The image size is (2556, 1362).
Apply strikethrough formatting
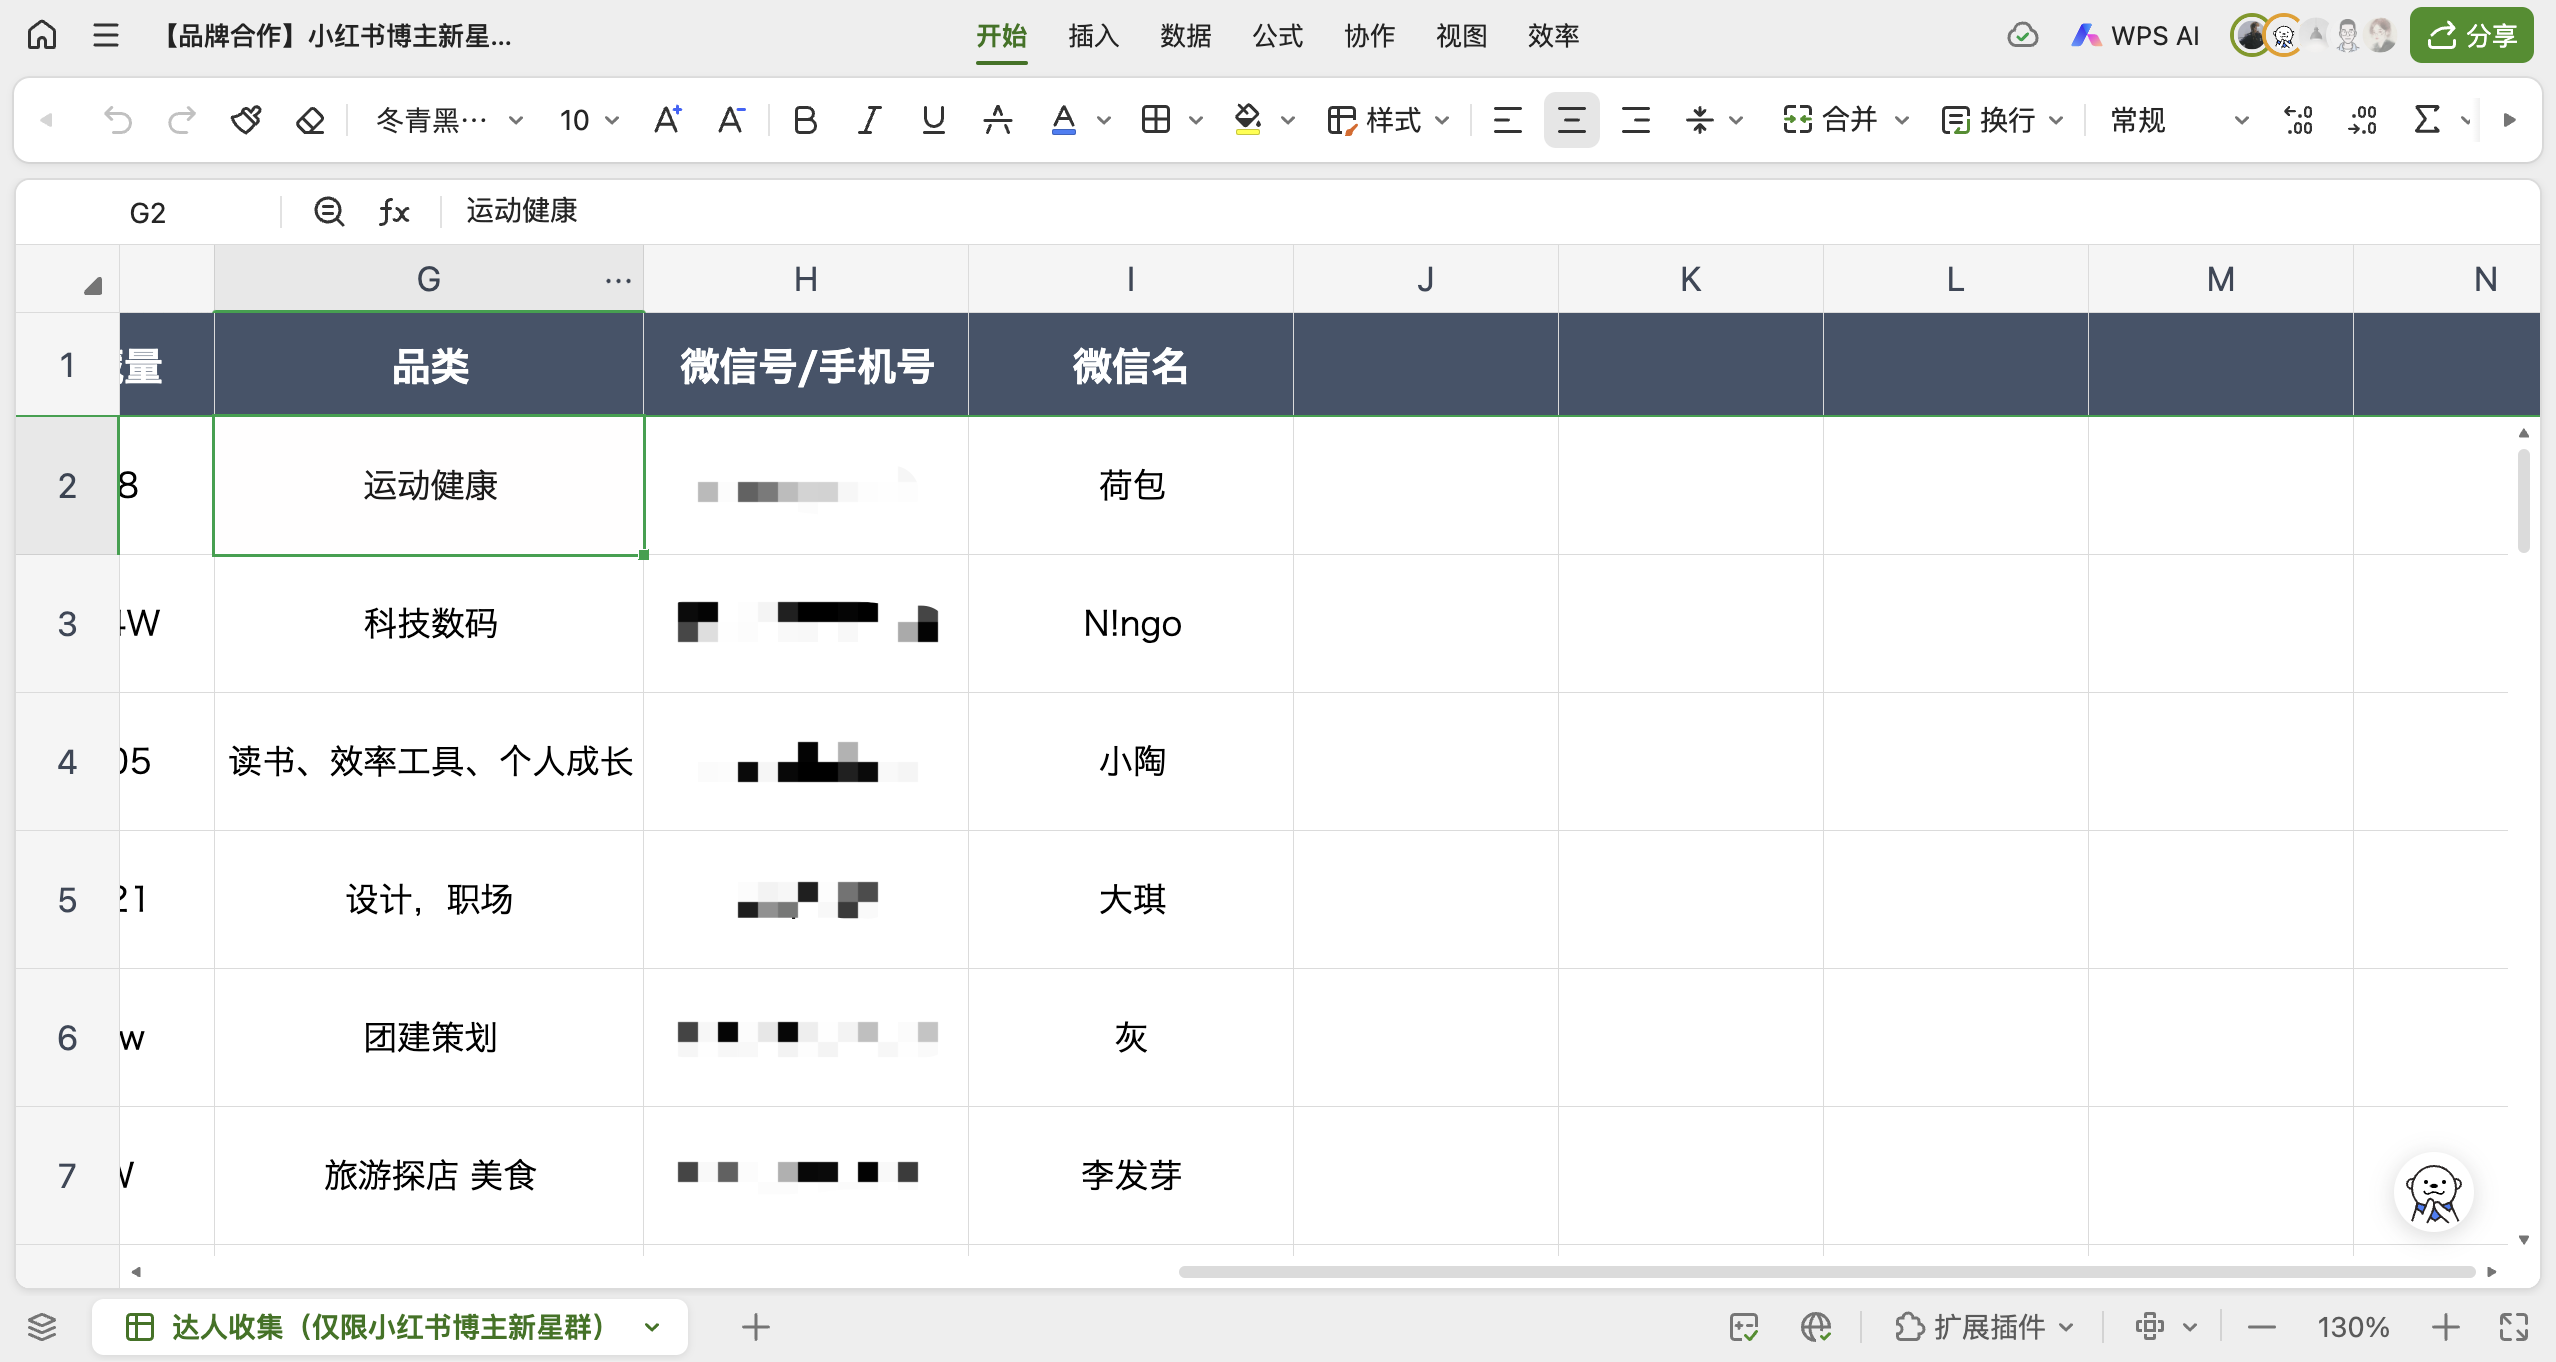[x=997, y=120]
